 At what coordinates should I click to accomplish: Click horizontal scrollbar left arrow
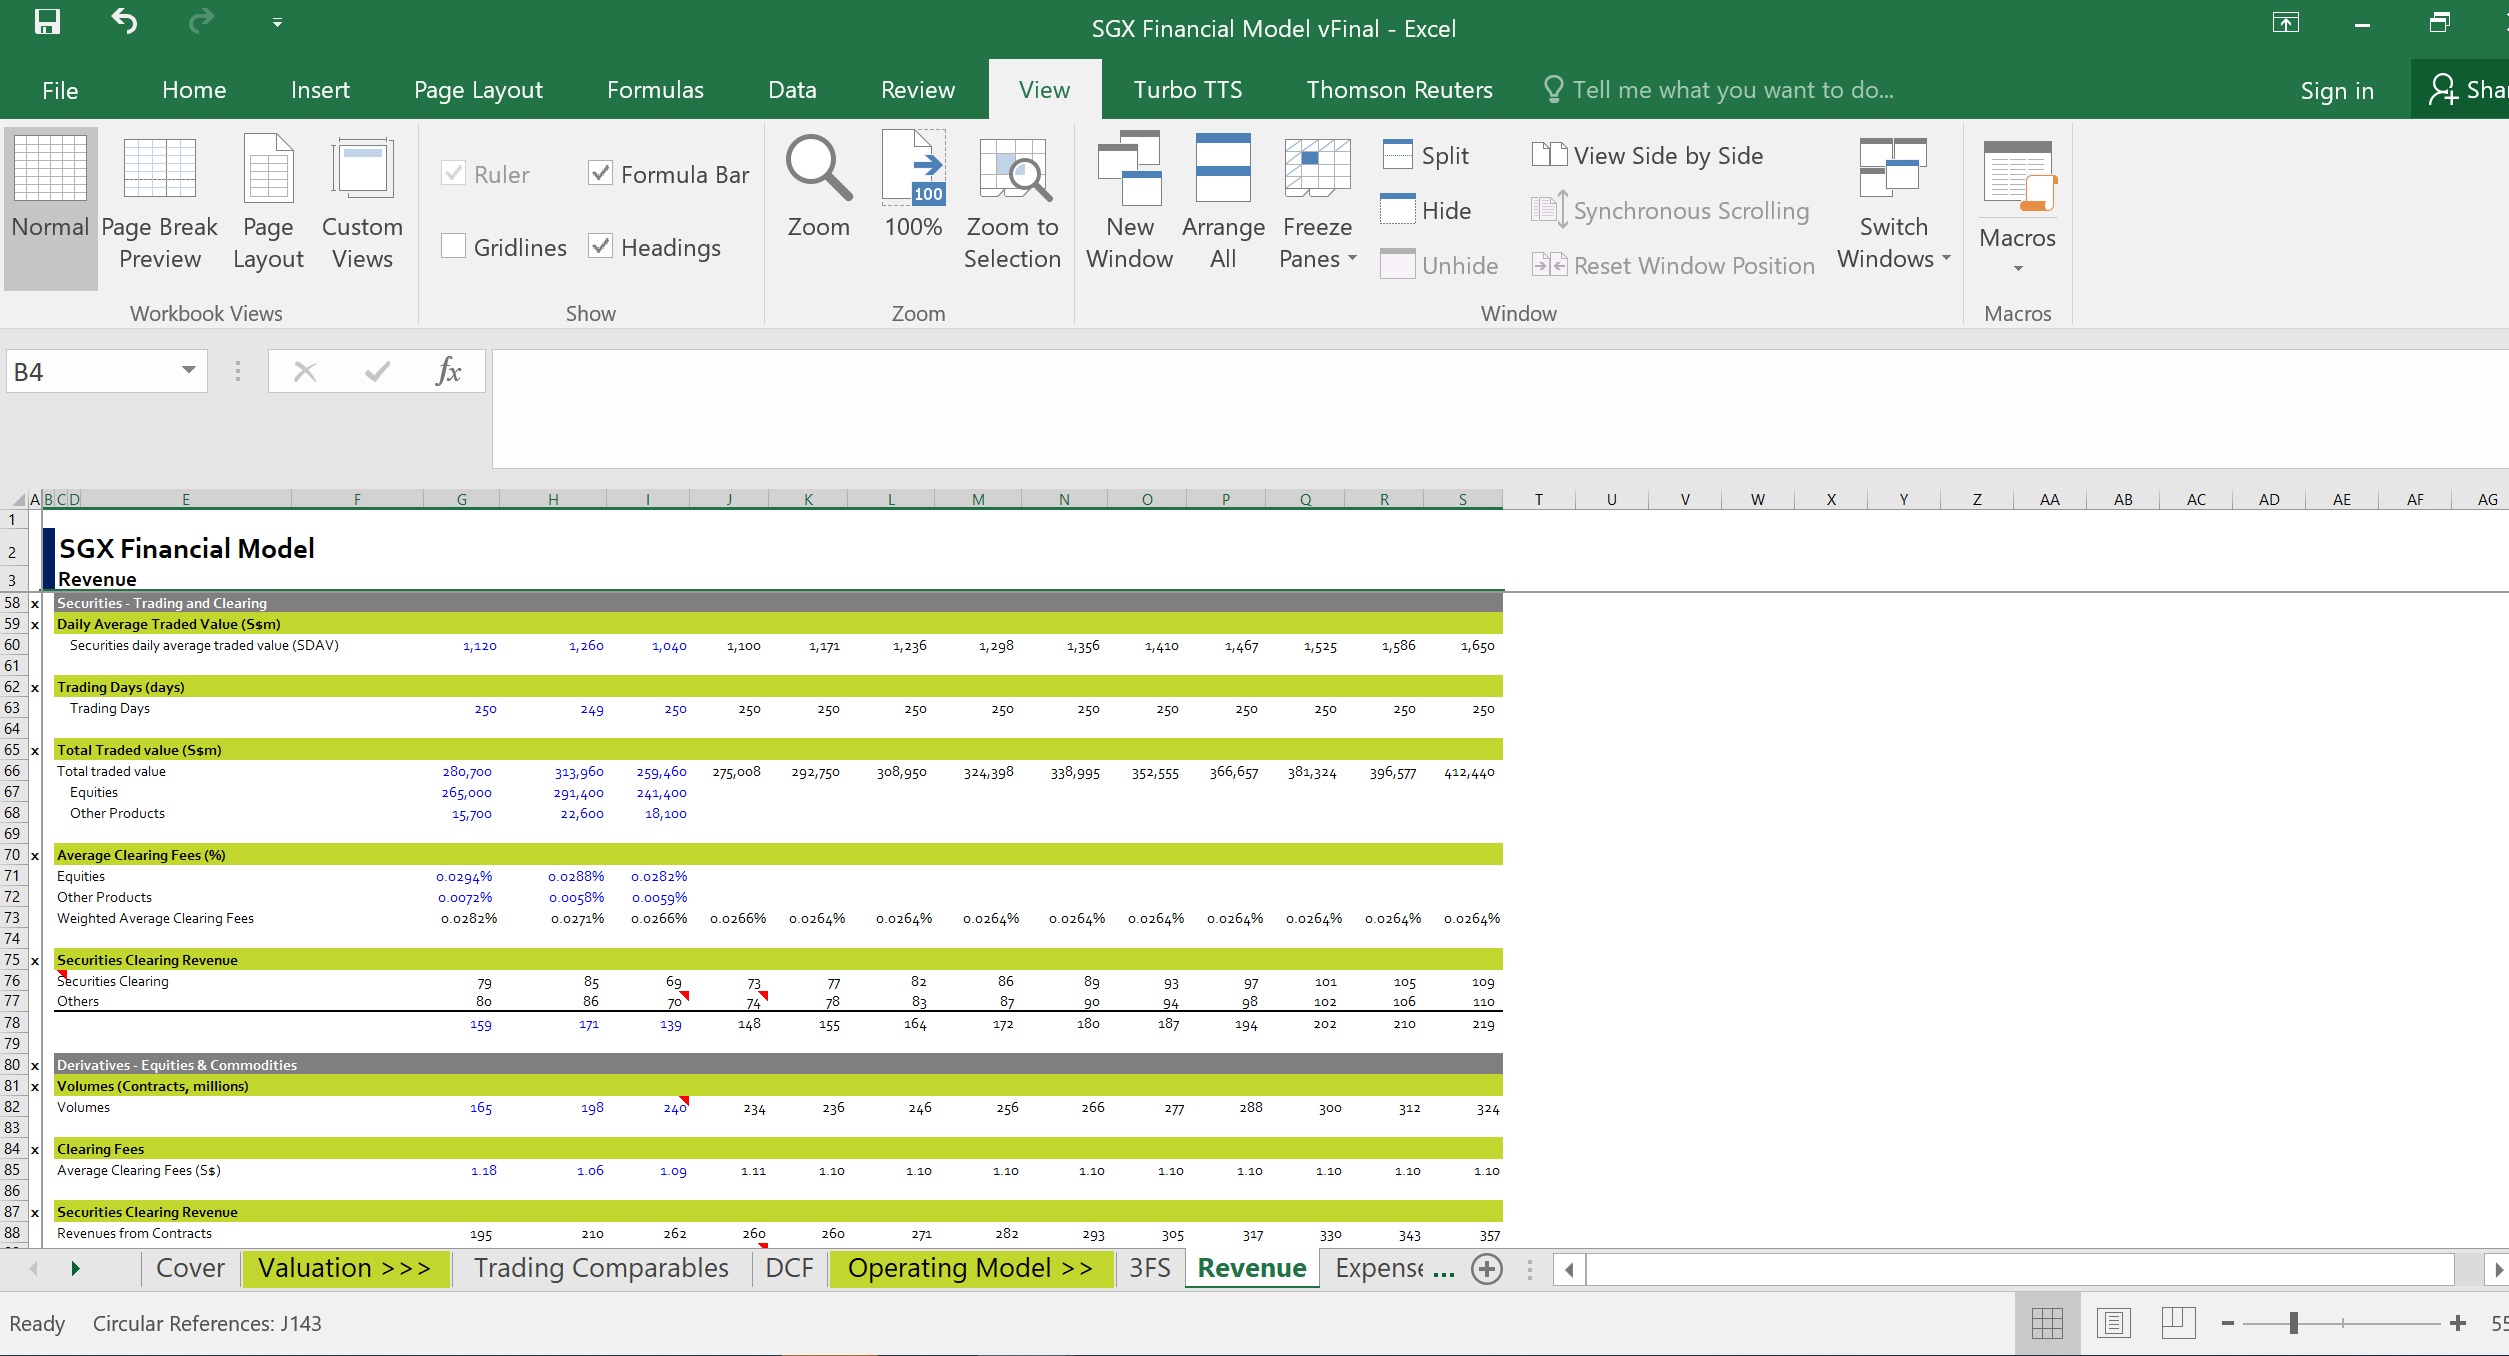pos(1569,1269)
